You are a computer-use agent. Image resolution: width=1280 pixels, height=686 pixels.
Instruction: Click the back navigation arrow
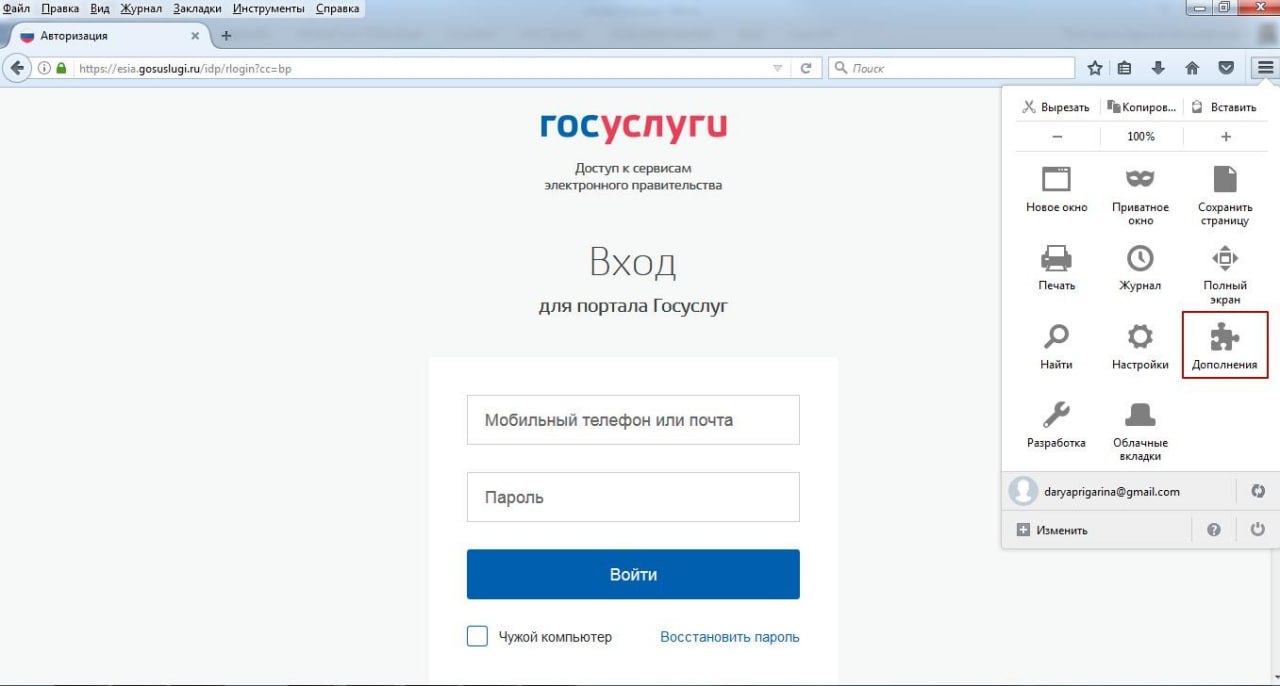[x=16, y=68]
